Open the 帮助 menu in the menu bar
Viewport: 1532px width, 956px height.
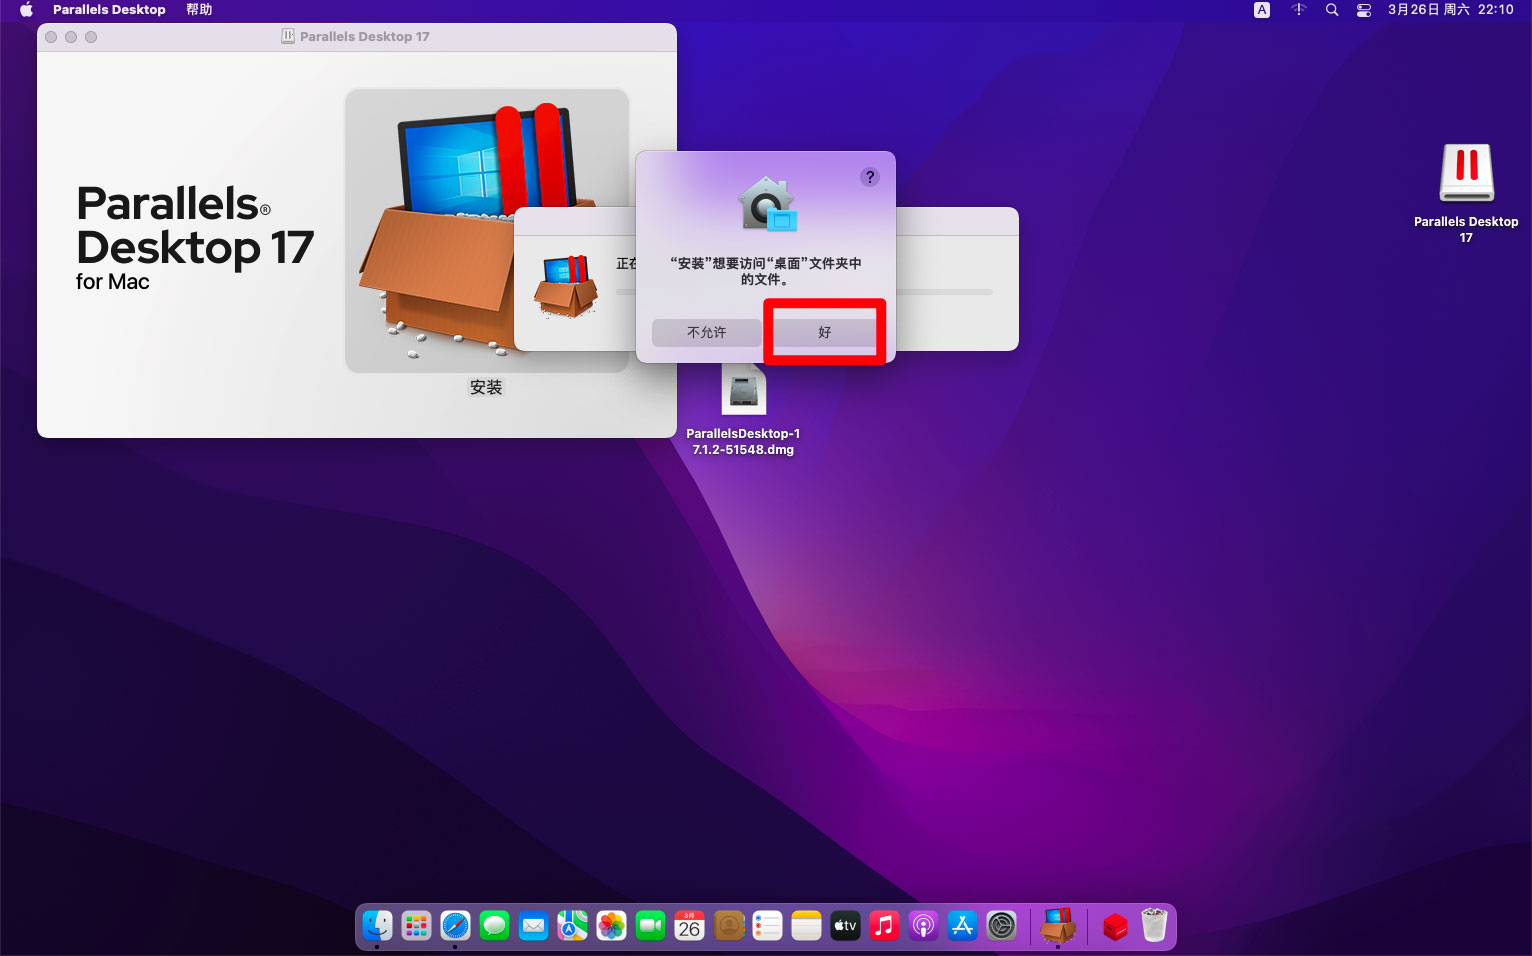tap(199, 10)
